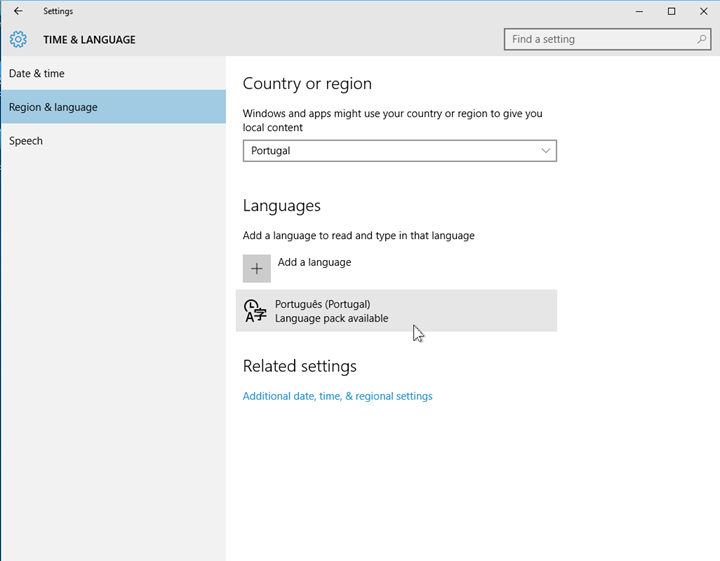
Task: Switch to Speech settings
Action: (113, 141)
